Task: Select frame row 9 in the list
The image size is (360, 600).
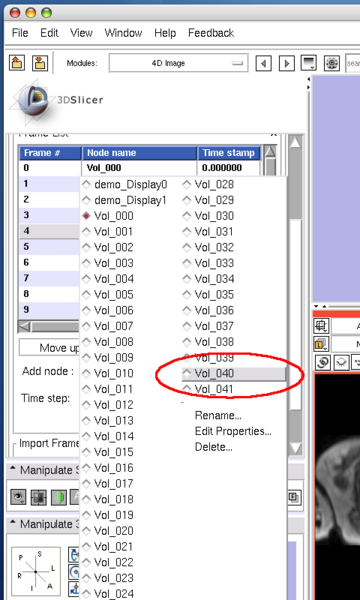Action: point(49,310)
